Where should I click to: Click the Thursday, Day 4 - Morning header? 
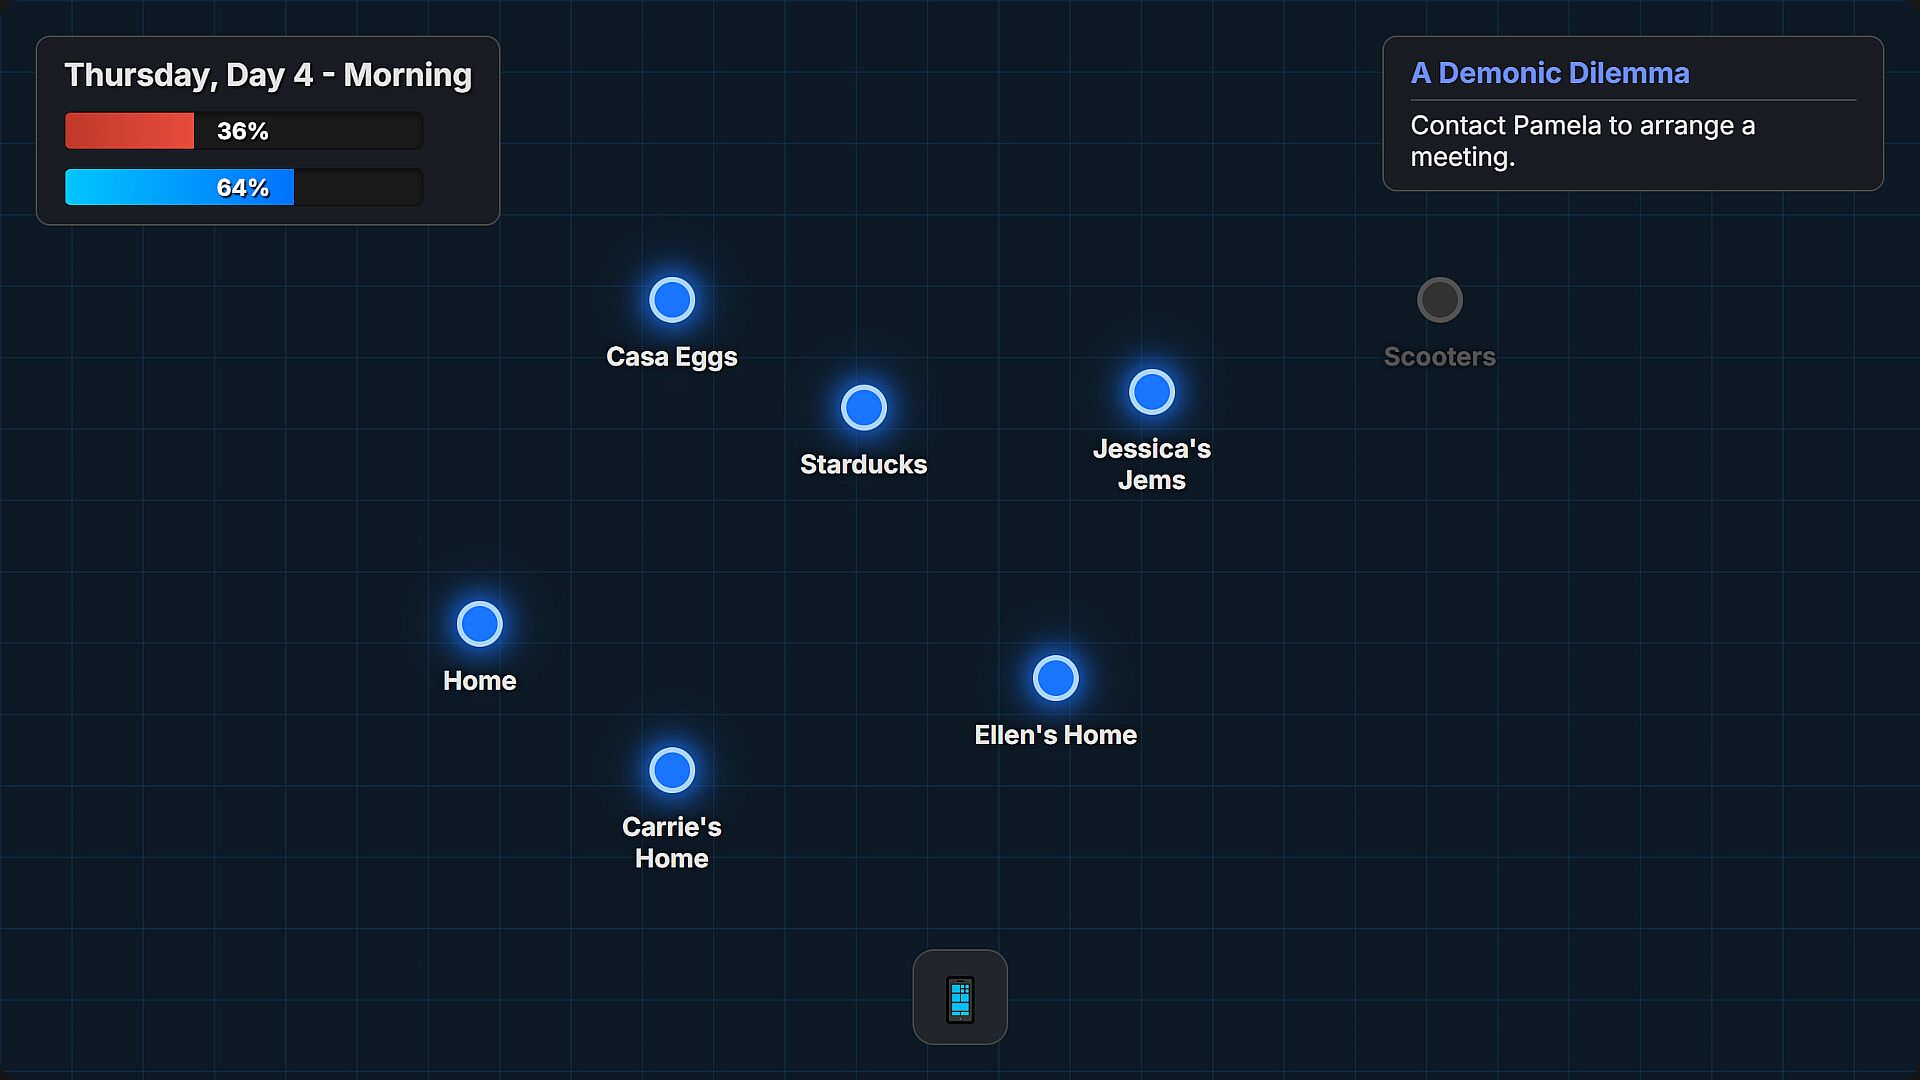tap(268, 75)
